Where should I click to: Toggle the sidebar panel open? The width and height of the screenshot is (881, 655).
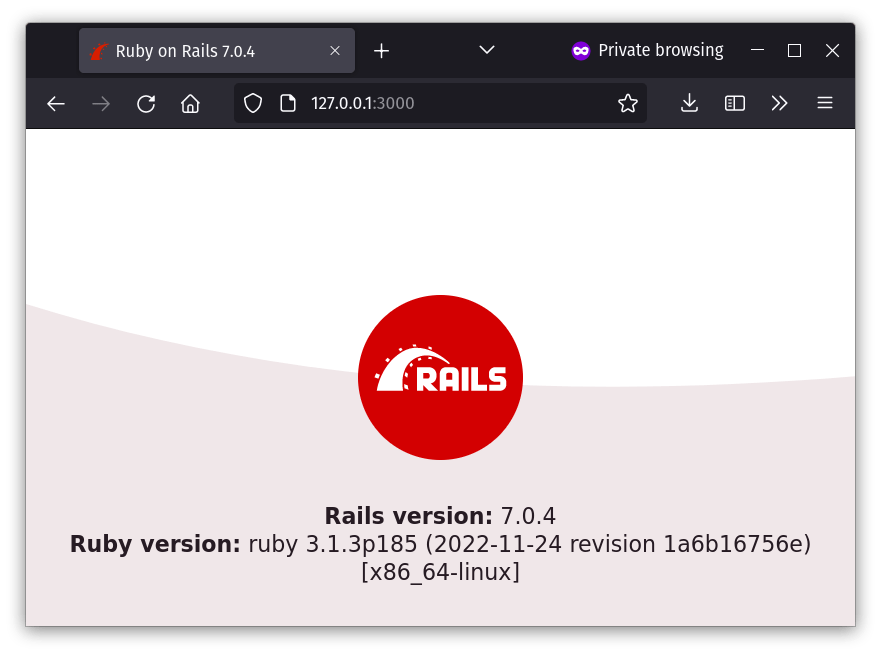tap(734, 102)
